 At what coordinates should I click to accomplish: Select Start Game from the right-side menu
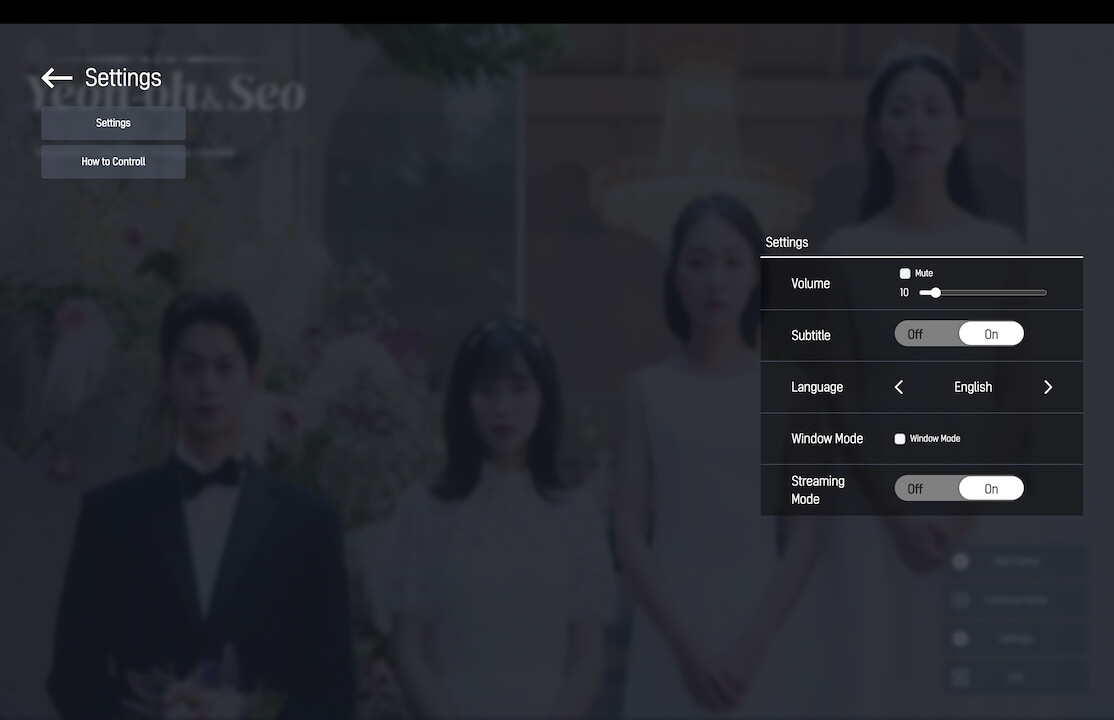[1015, 561]
